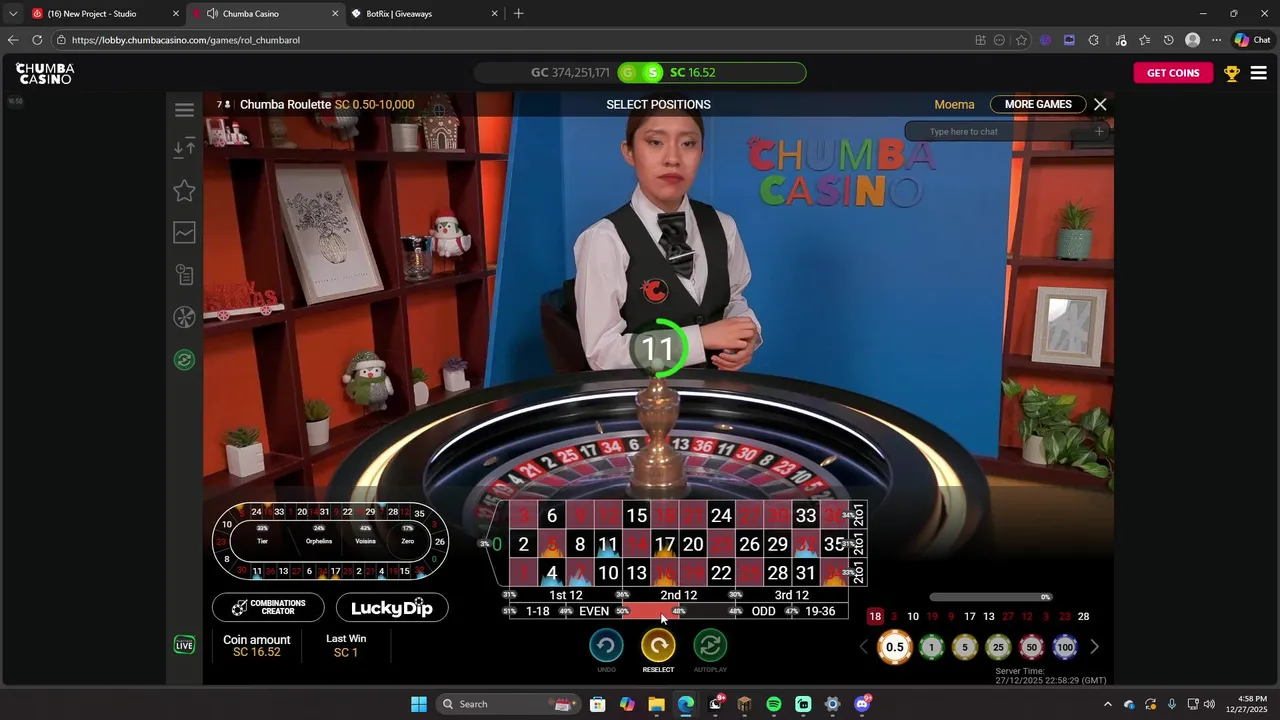Bet on the red color field
1280x720 pixels.
[x=651, y=611]
